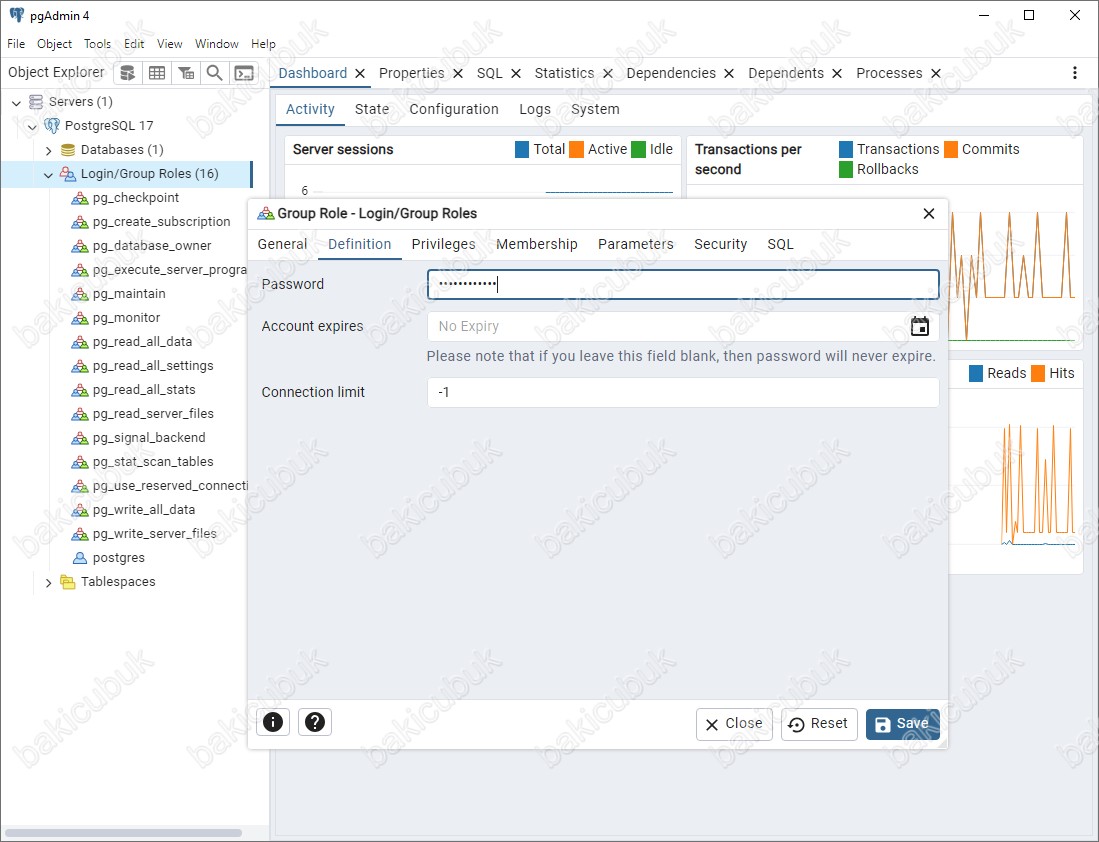Close the Group Role dialog with X
Image resolution: width=1099 pixels, height=842 pixels.
pyautogui.click(x=929, y=213)
